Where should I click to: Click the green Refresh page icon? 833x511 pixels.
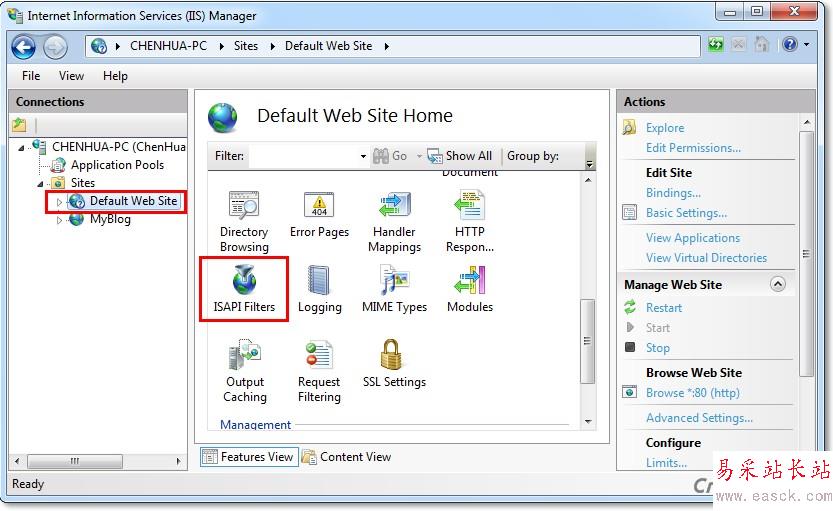point(716,44)
